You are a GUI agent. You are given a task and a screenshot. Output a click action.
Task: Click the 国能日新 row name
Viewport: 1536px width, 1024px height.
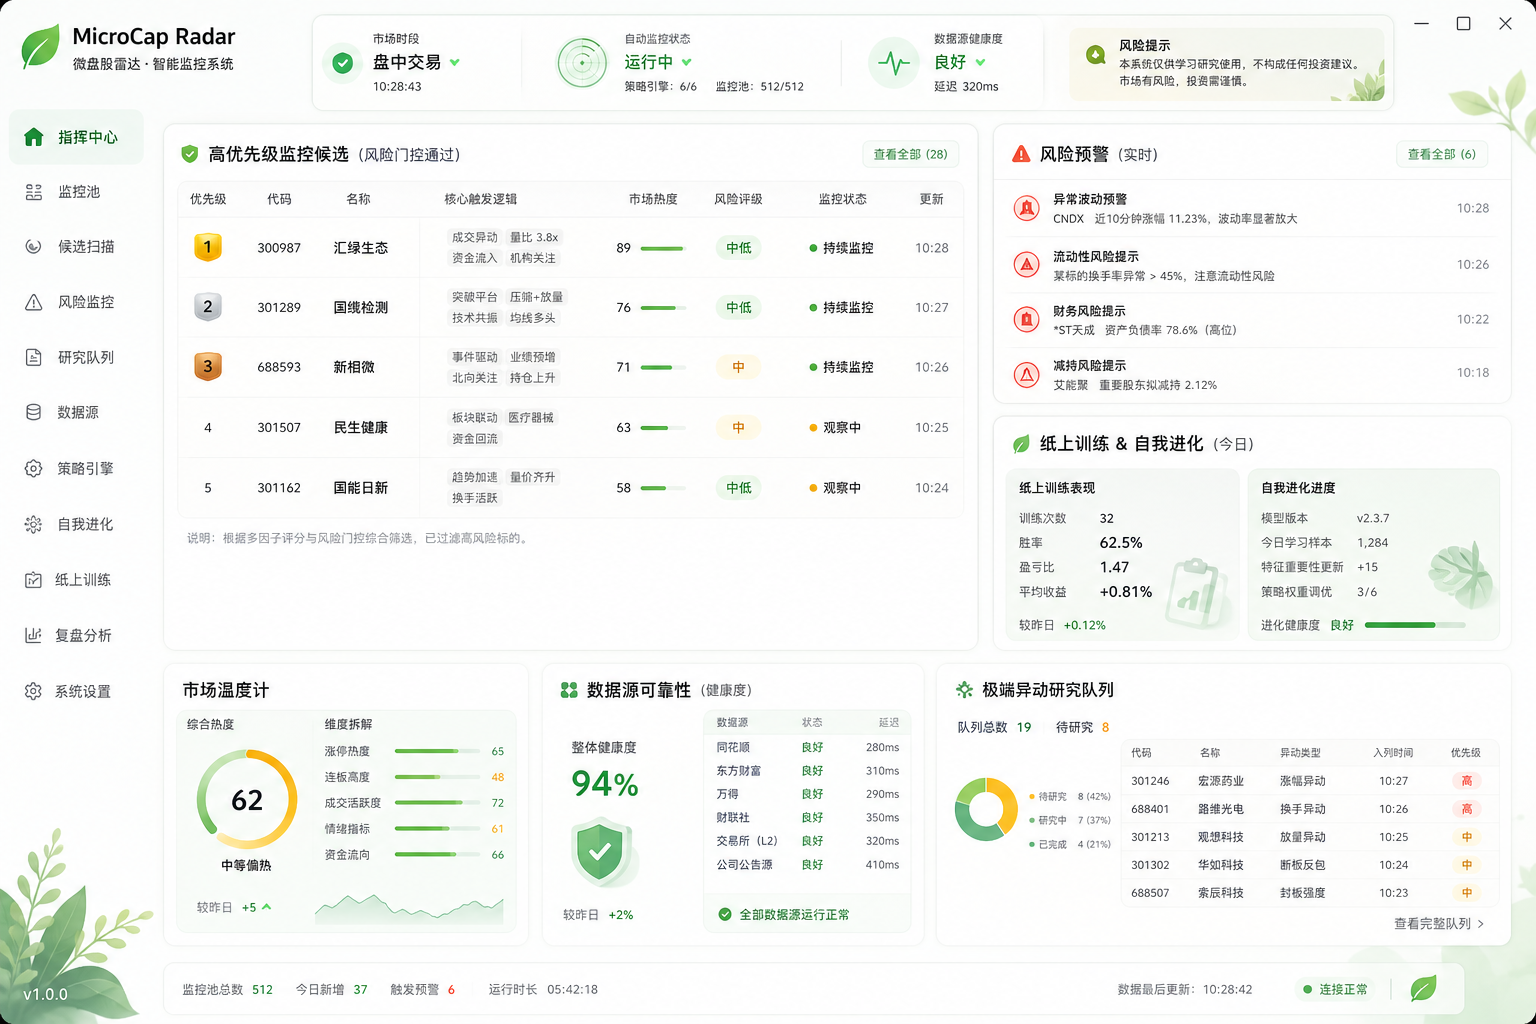point(361,488)
